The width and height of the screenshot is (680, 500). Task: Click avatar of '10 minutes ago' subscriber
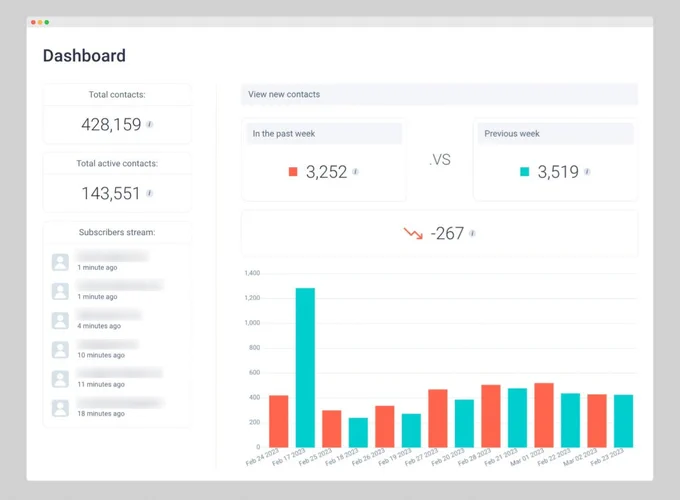pos(60,350)
